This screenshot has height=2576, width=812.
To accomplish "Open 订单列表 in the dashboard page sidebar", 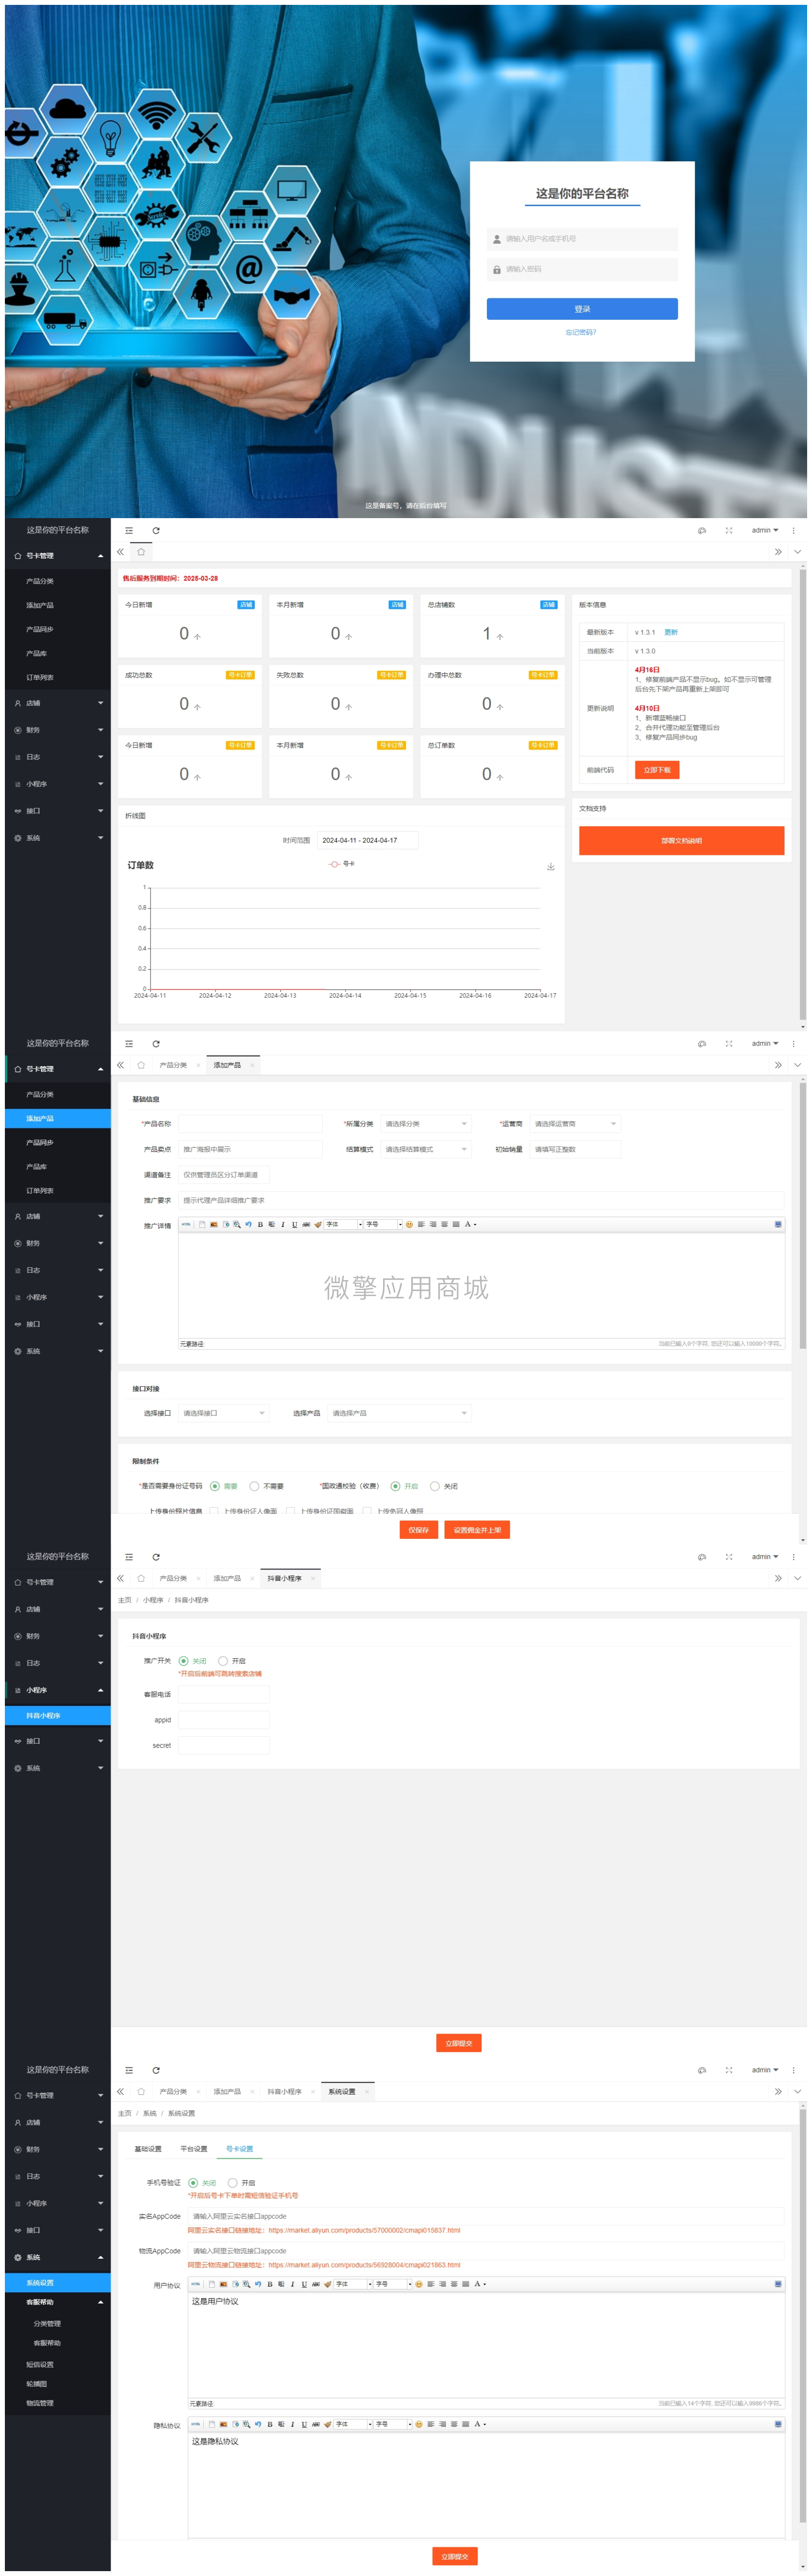I will tap(58, 677).
